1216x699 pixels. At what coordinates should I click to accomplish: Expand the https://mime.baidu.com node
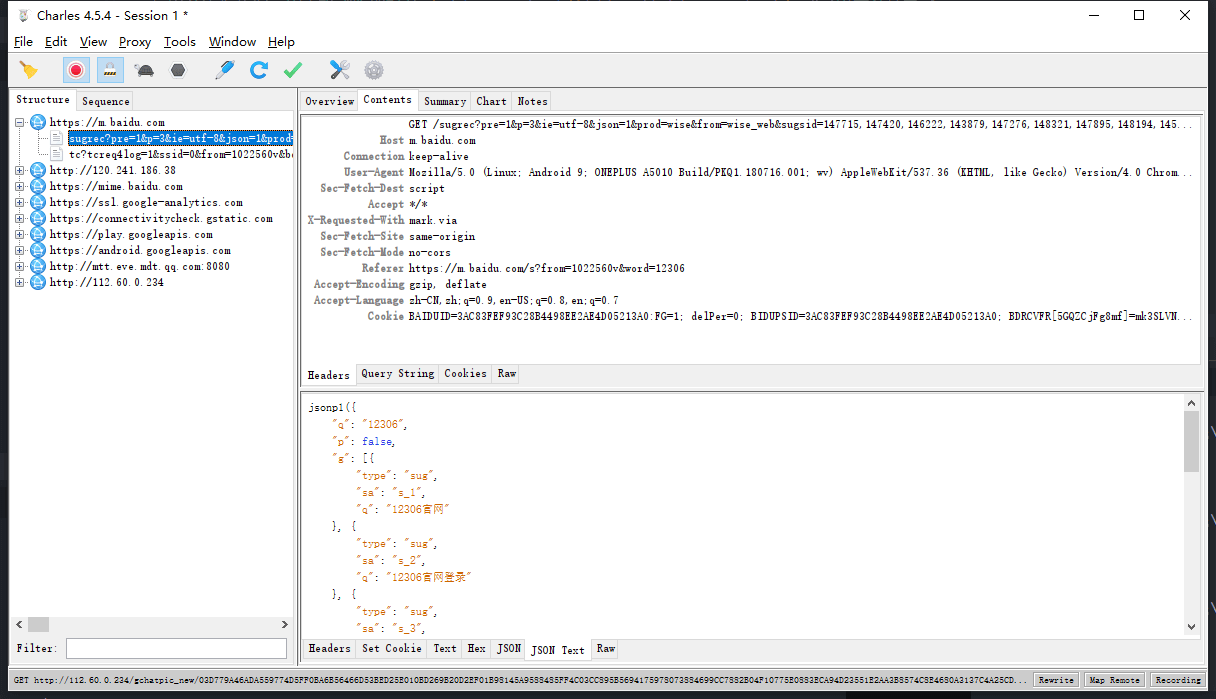20,186
